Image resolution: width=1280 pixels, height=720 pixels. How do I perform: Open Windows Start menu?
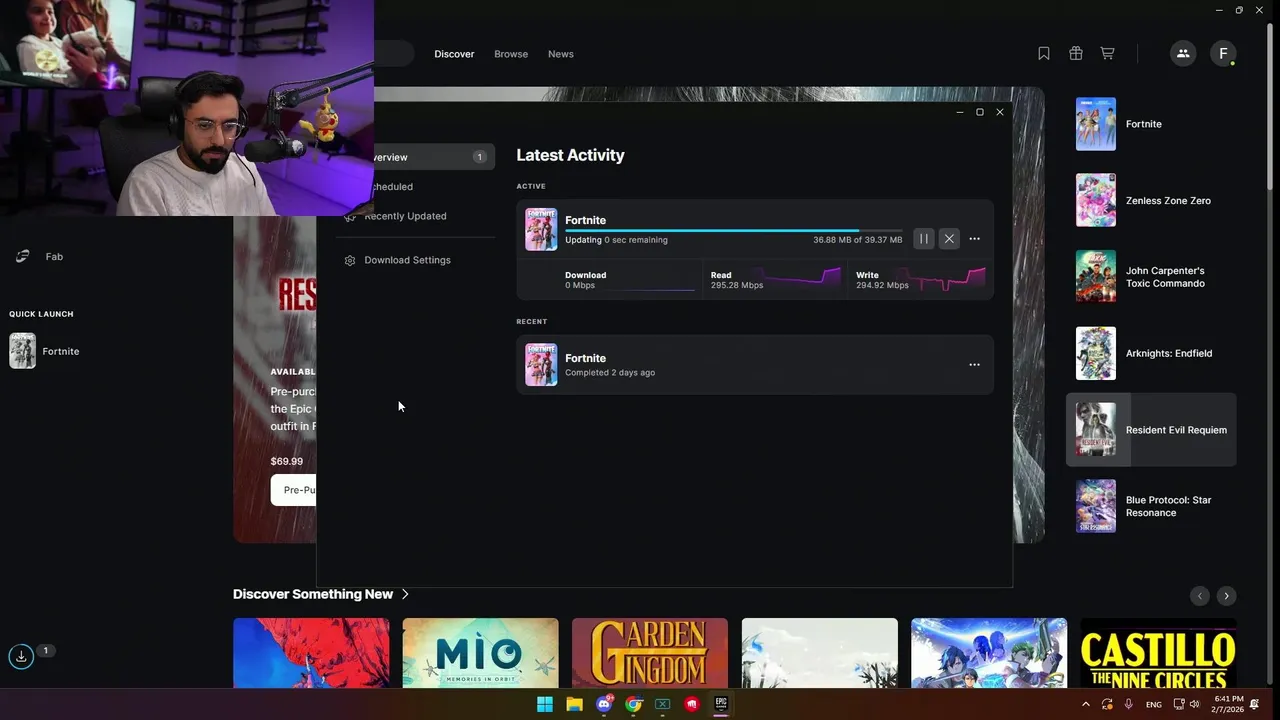(x=545, y=704)
